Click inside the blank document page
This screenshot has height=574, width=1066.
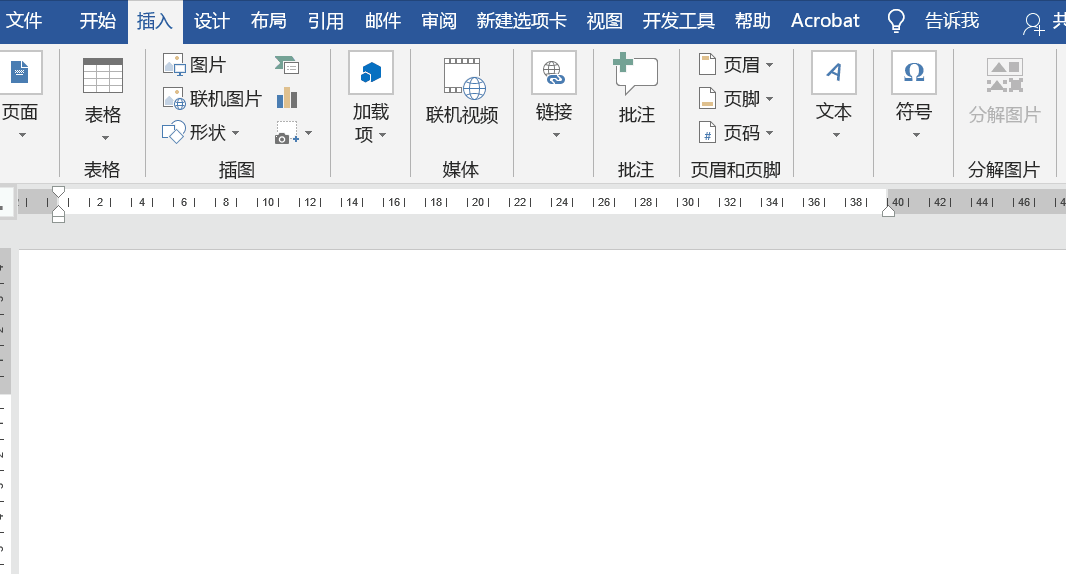pyautogui.click(x=543, y=411)
